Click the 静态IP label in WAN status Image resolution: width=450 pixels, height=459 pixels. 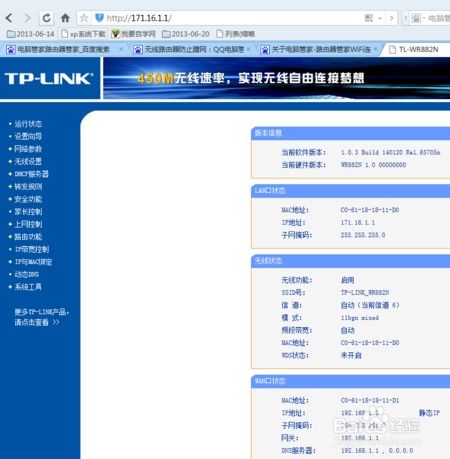click(429, 413)
